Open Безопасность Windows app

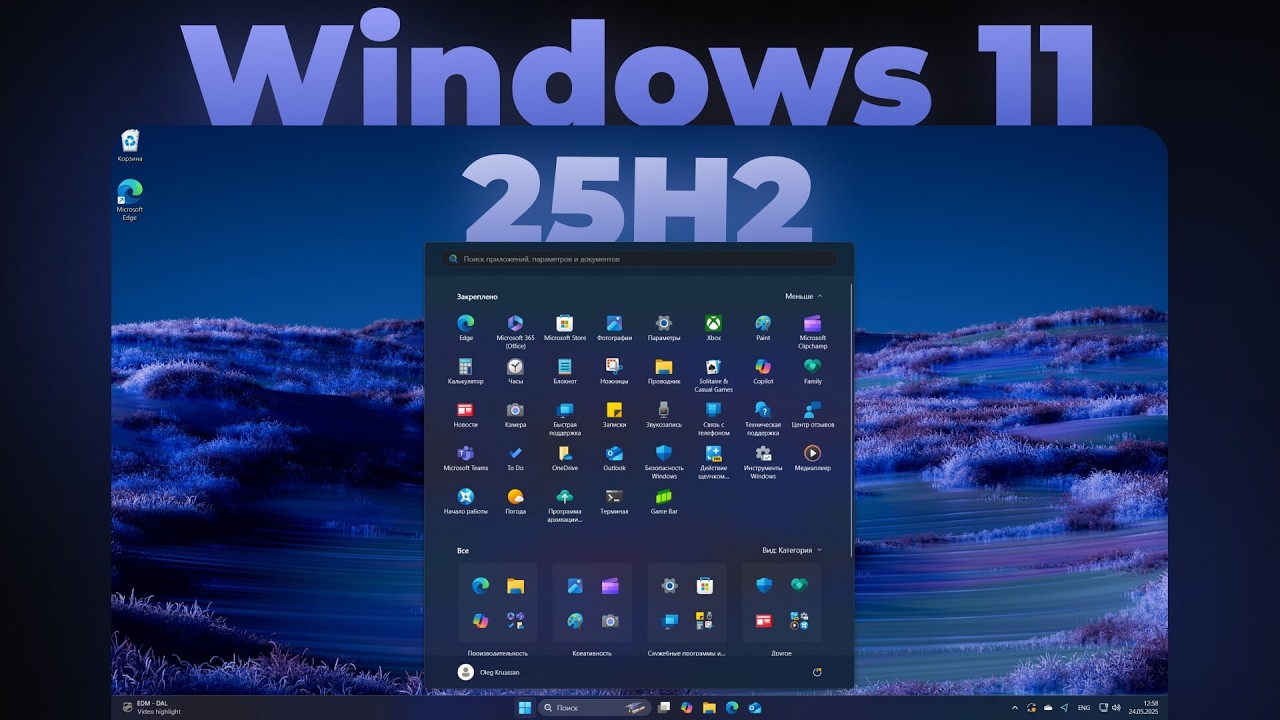point(663,462)
